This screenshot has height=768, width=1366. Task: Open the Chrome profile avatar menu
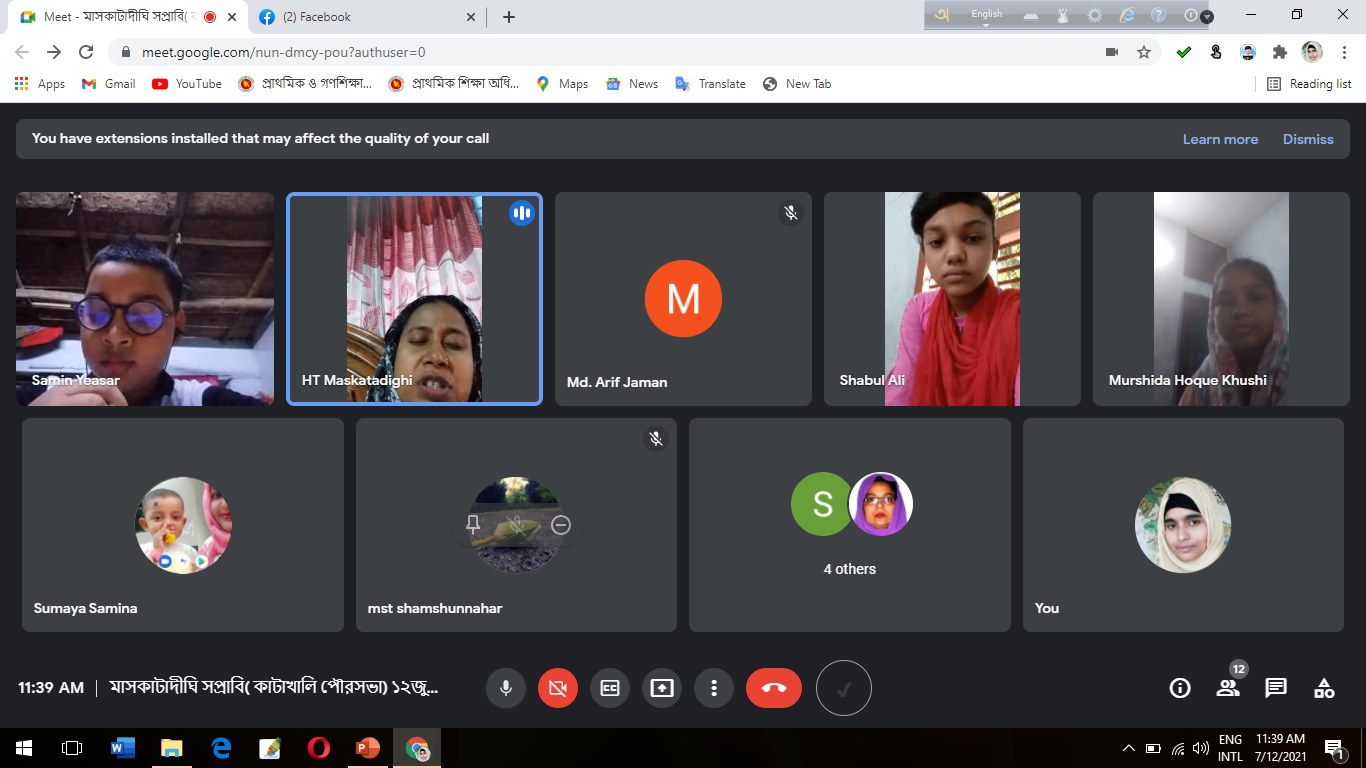pos(1312,52)
